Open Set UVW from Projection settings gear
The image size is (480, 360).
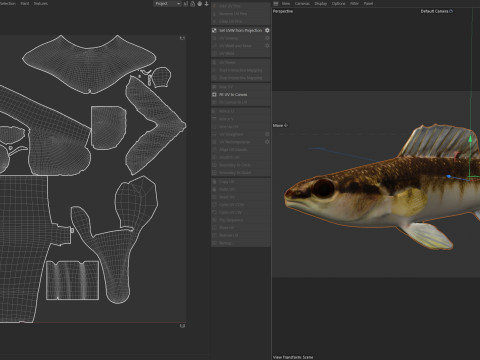[267, 30]
